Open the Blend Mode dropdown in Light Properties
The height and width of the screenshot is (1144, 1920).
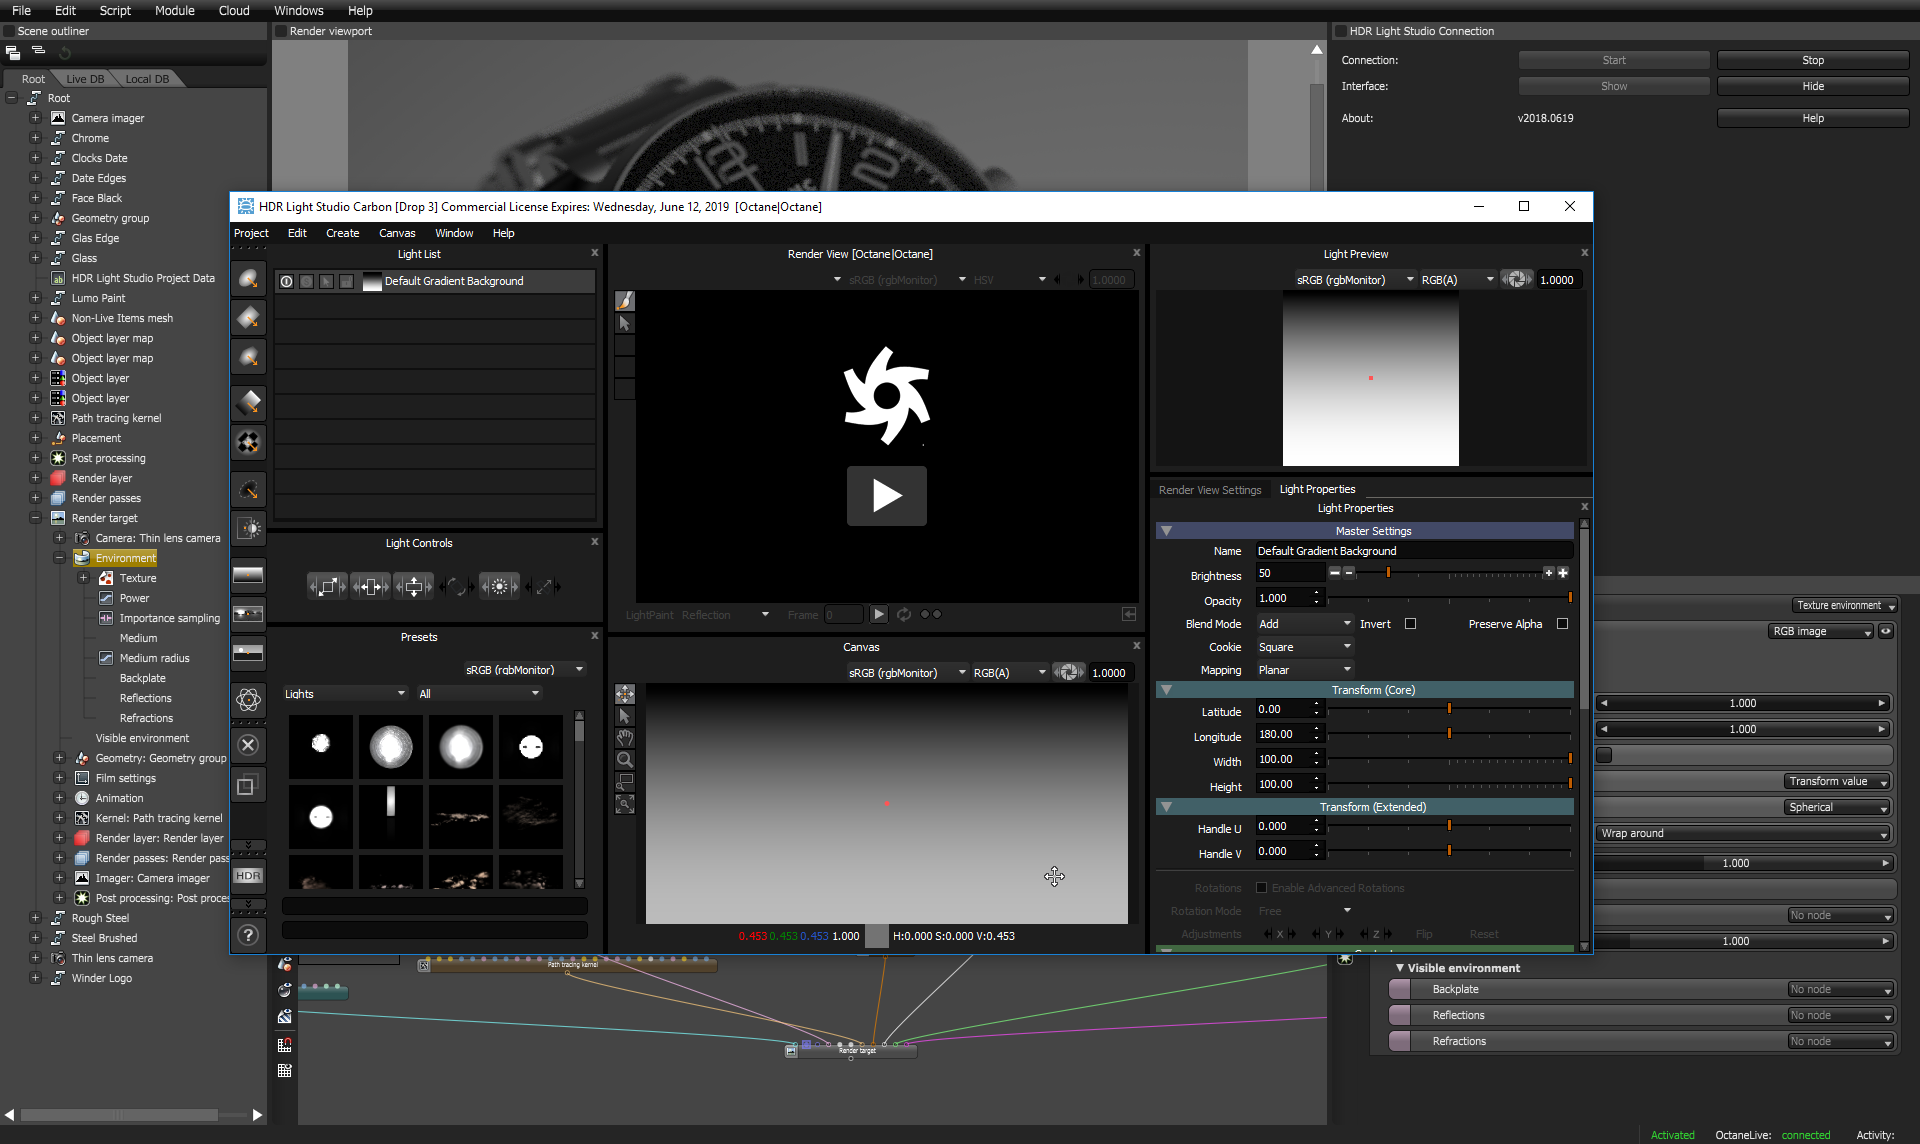pos(1300,622)
